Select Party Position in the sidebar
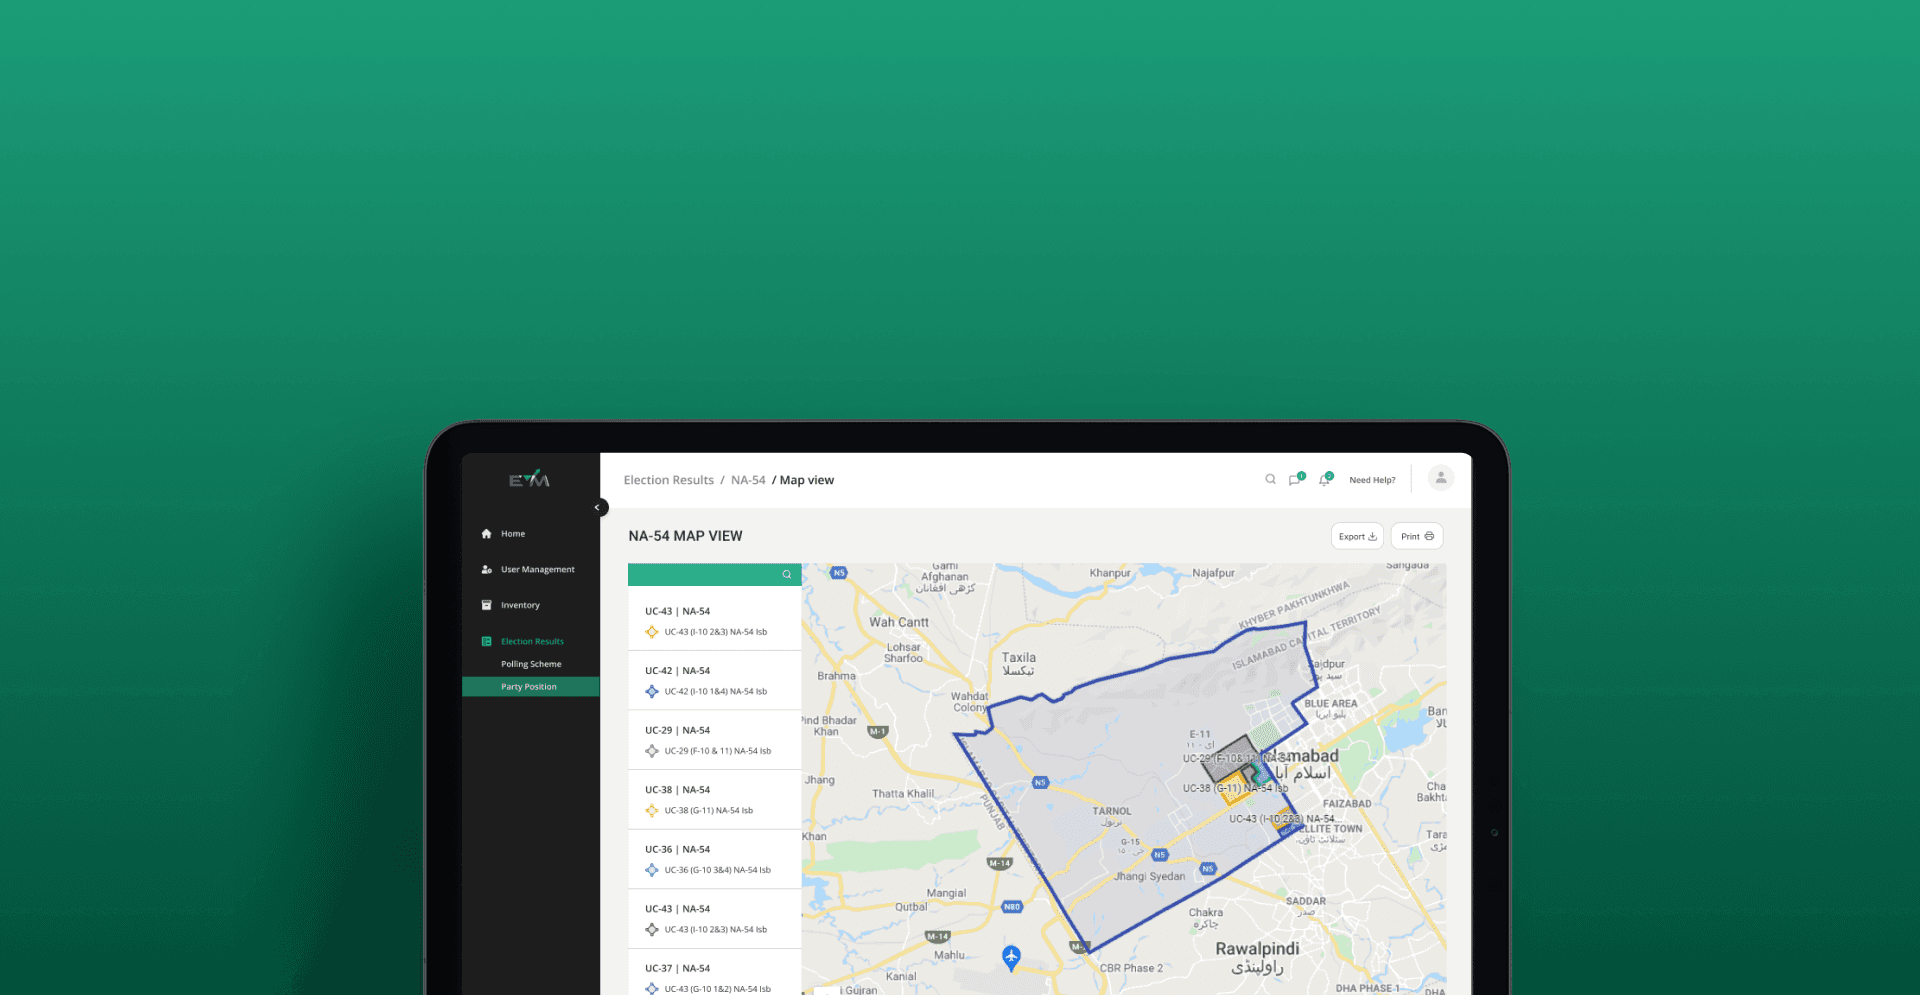The image size is (1920, 995). [531, 687]
